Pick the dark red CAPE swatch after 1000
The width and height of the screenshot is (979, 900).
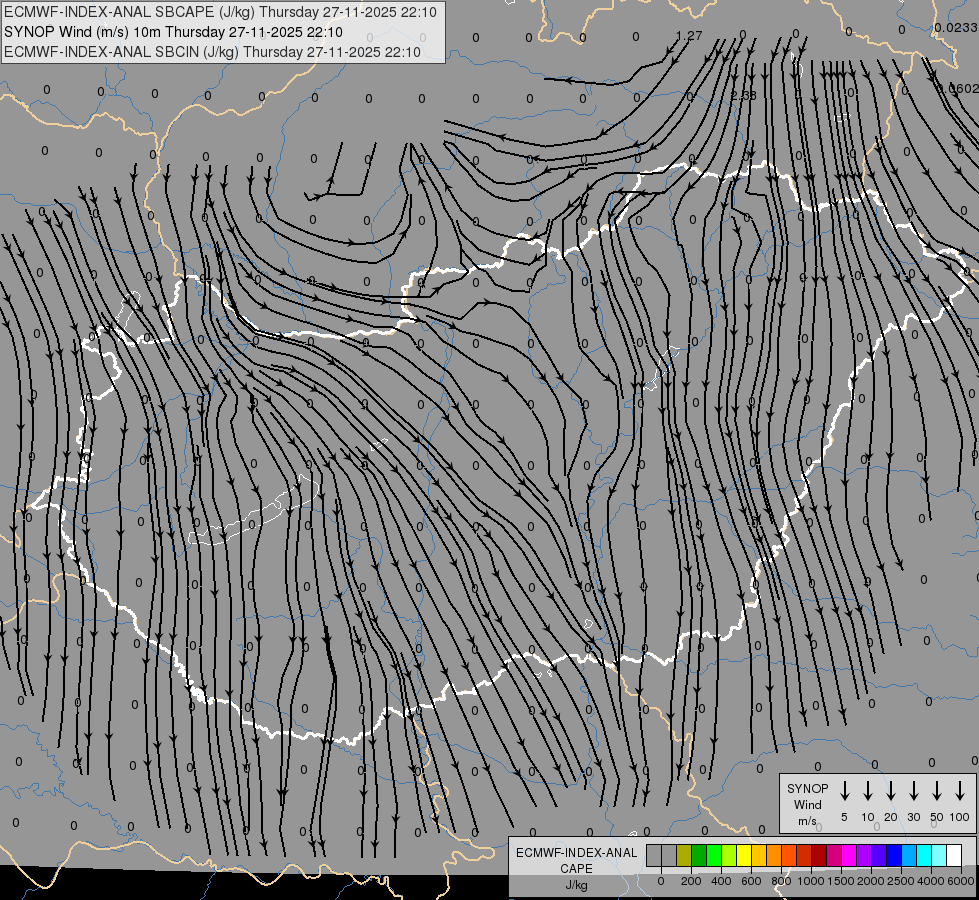coord(819,856)
